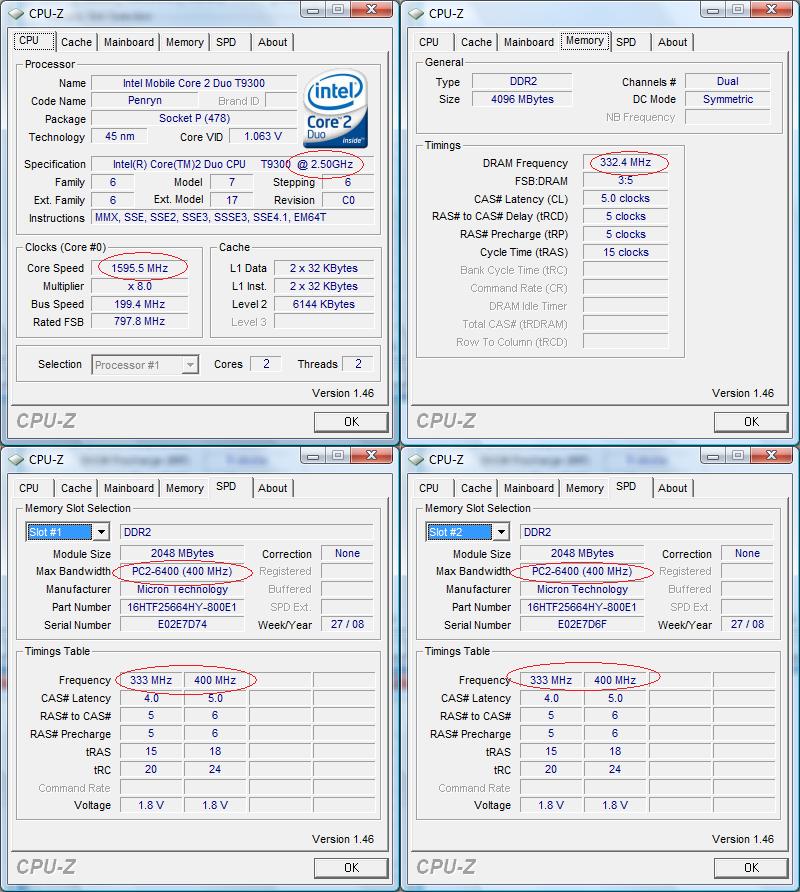The image size is (800, 892).
Task: Minimize the Slot #2 CPU-Z window
Action: pos(712,456)
